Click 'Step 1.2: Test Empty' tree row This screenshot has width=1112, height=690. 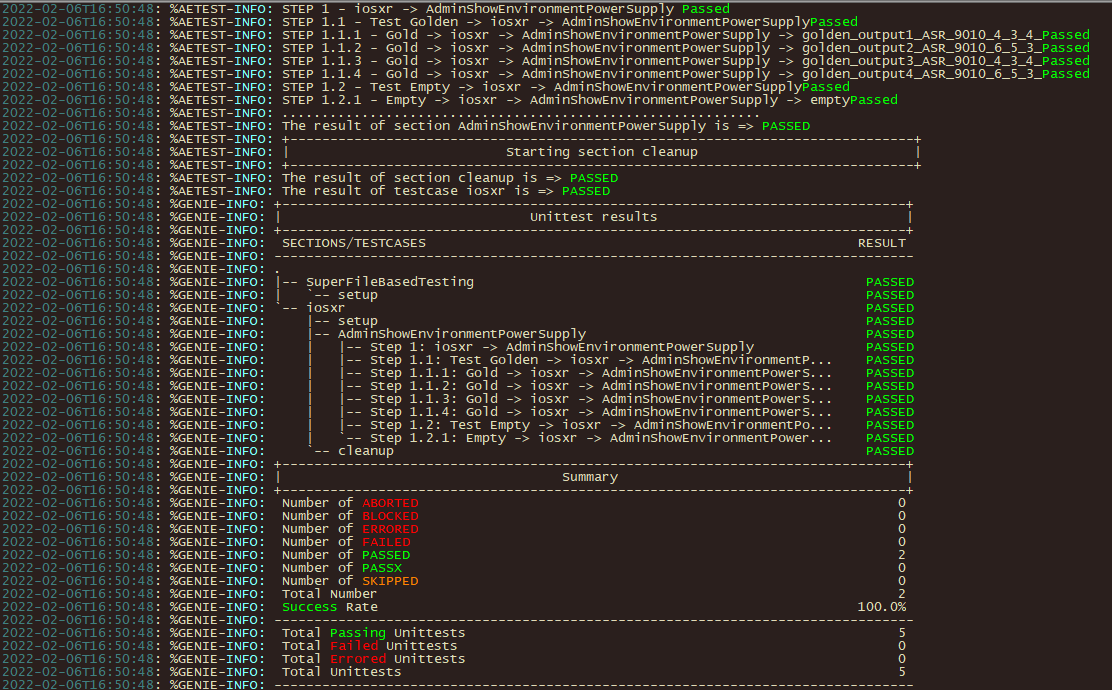[x=601, y=425]
